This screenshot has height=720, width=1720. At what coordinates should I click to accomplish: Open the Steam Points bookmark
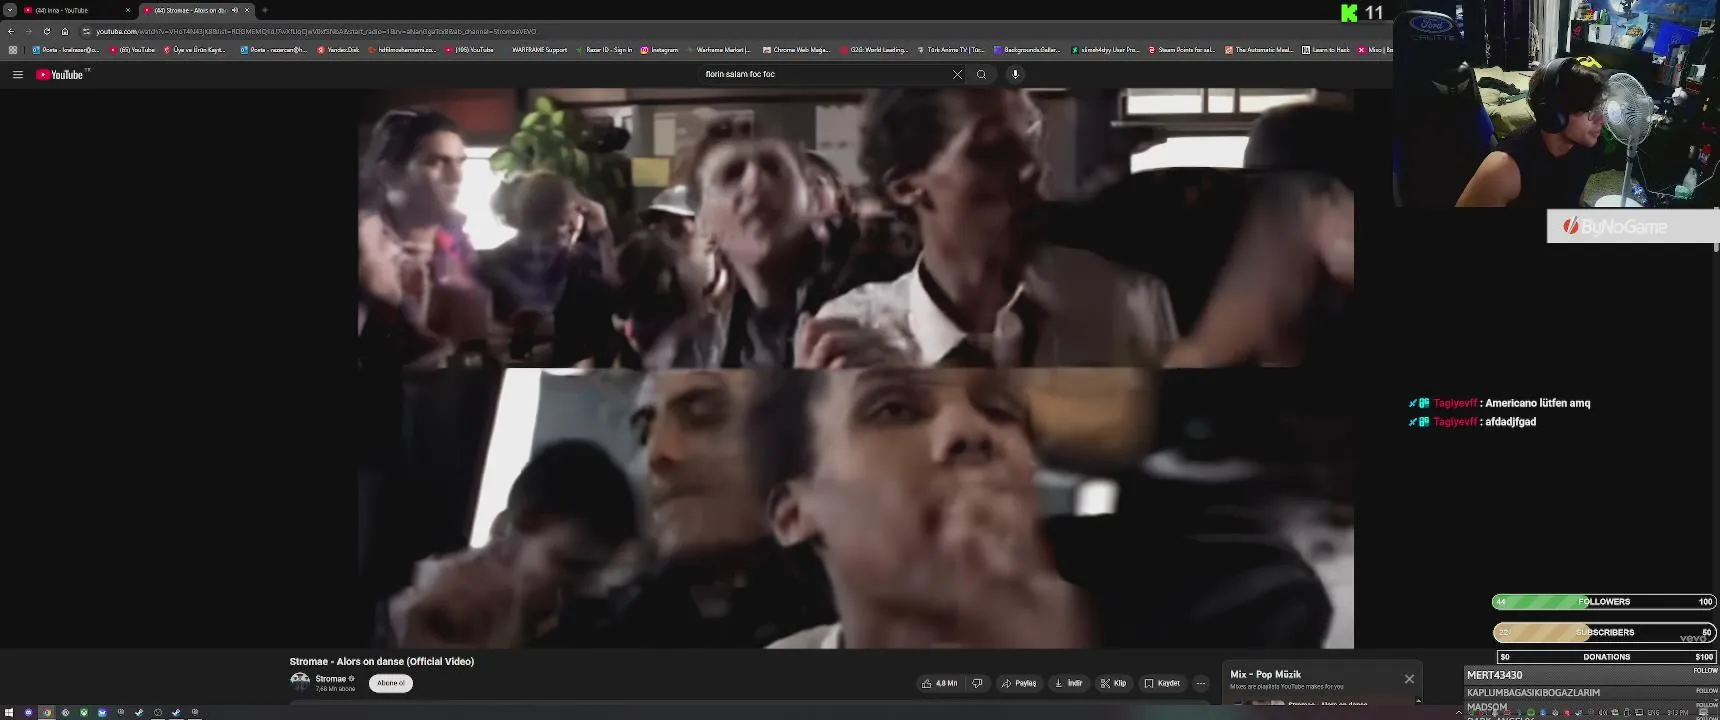pyautogui.click(x=1182, y=49)
